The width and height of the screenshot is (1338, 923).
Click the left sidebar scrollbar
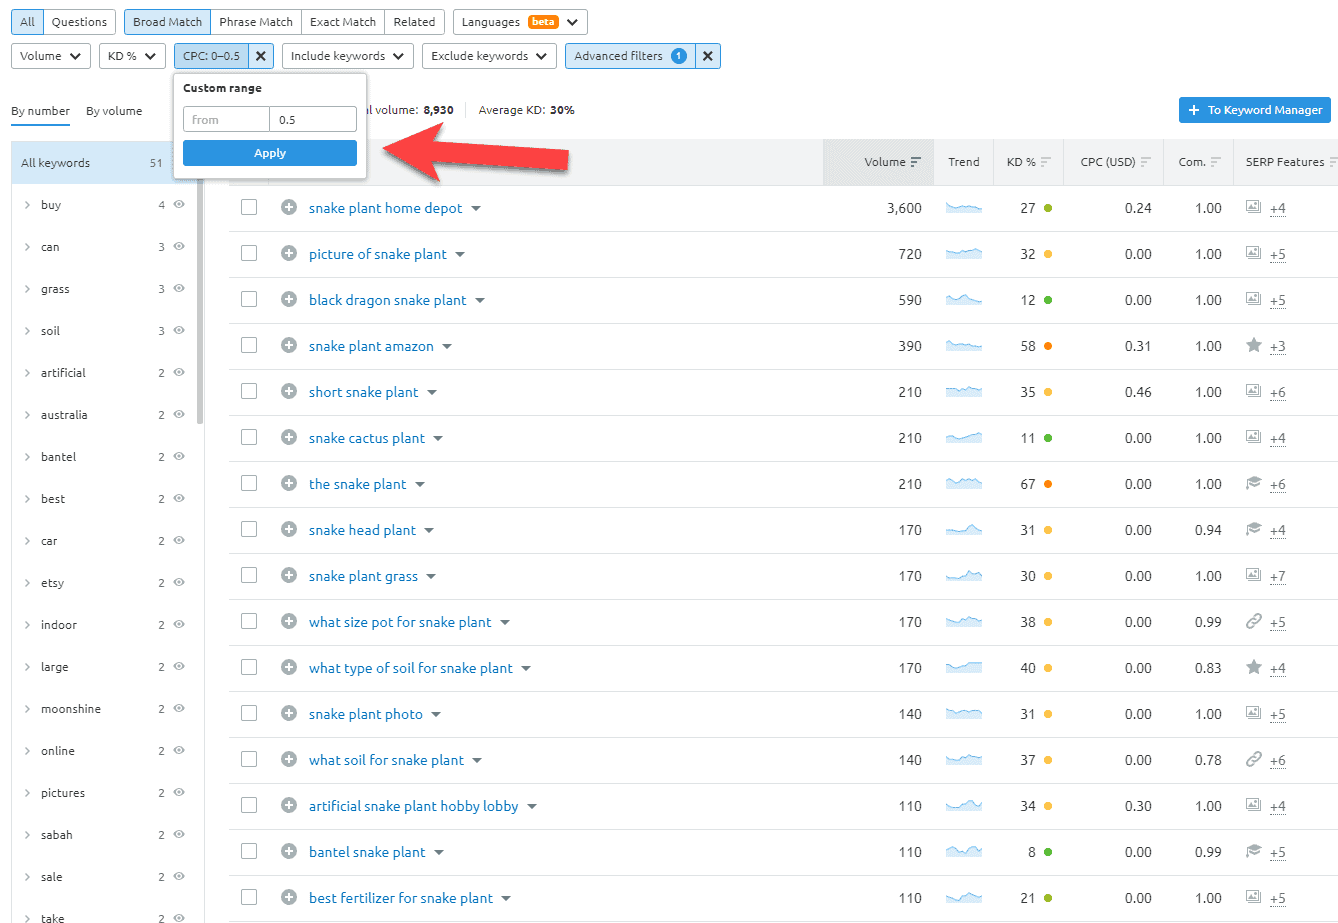200,300
